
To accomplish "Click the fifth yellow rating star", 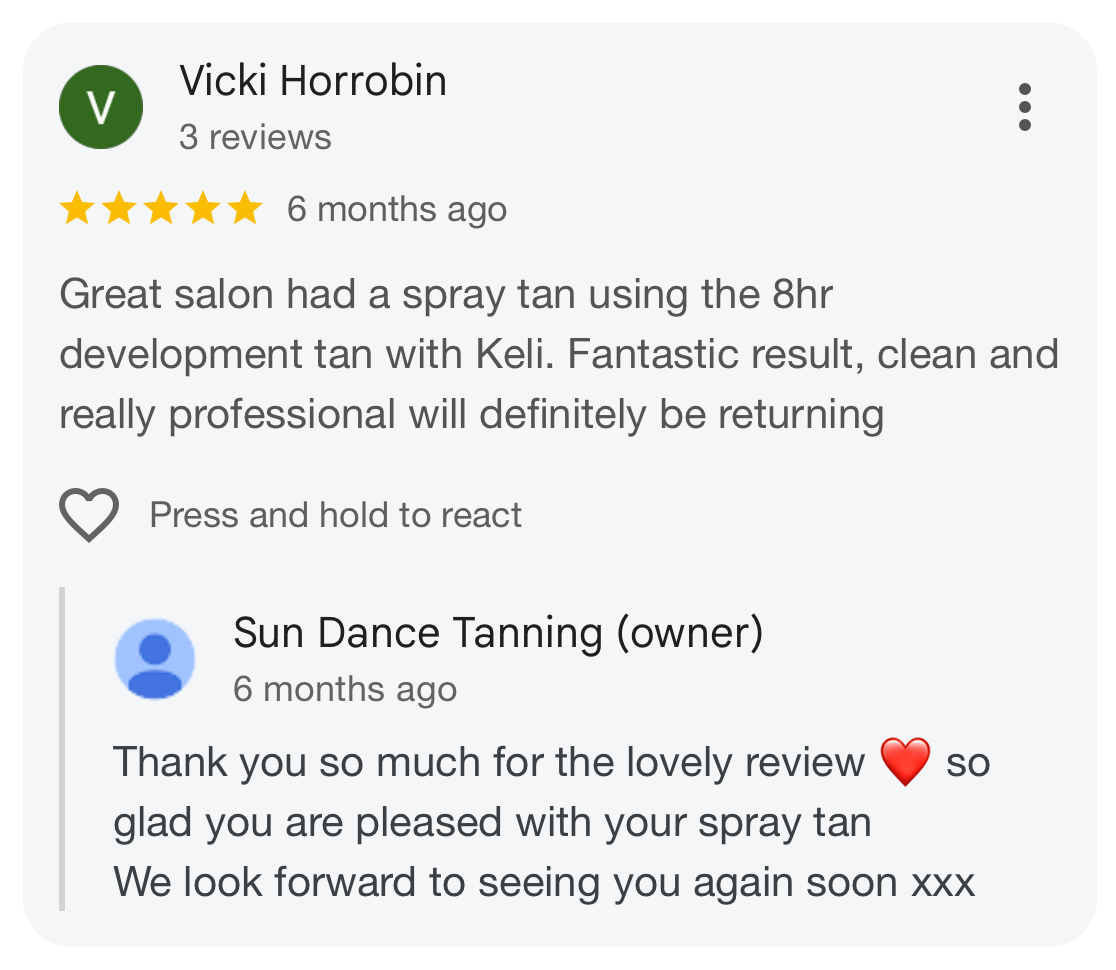I will tap(246, 209).
